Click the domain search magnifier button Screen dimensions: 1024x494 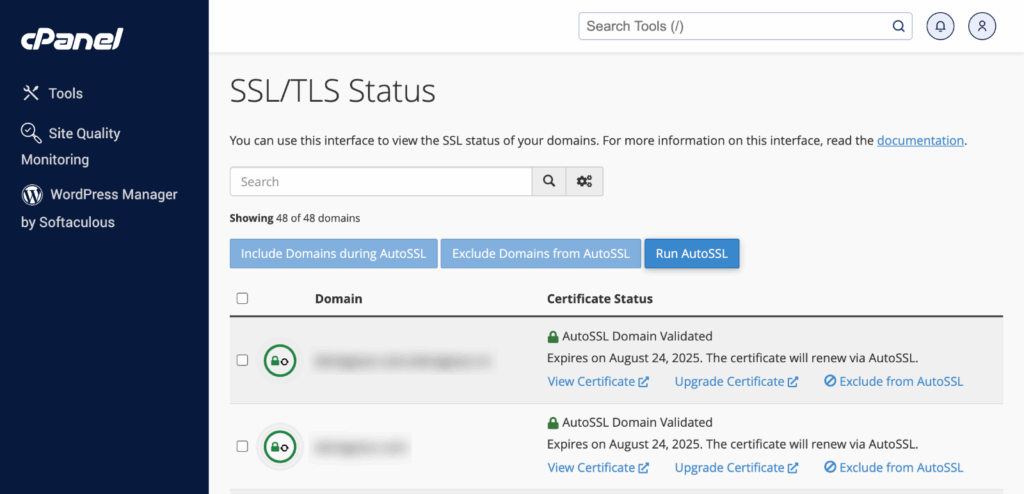[549, 182]
